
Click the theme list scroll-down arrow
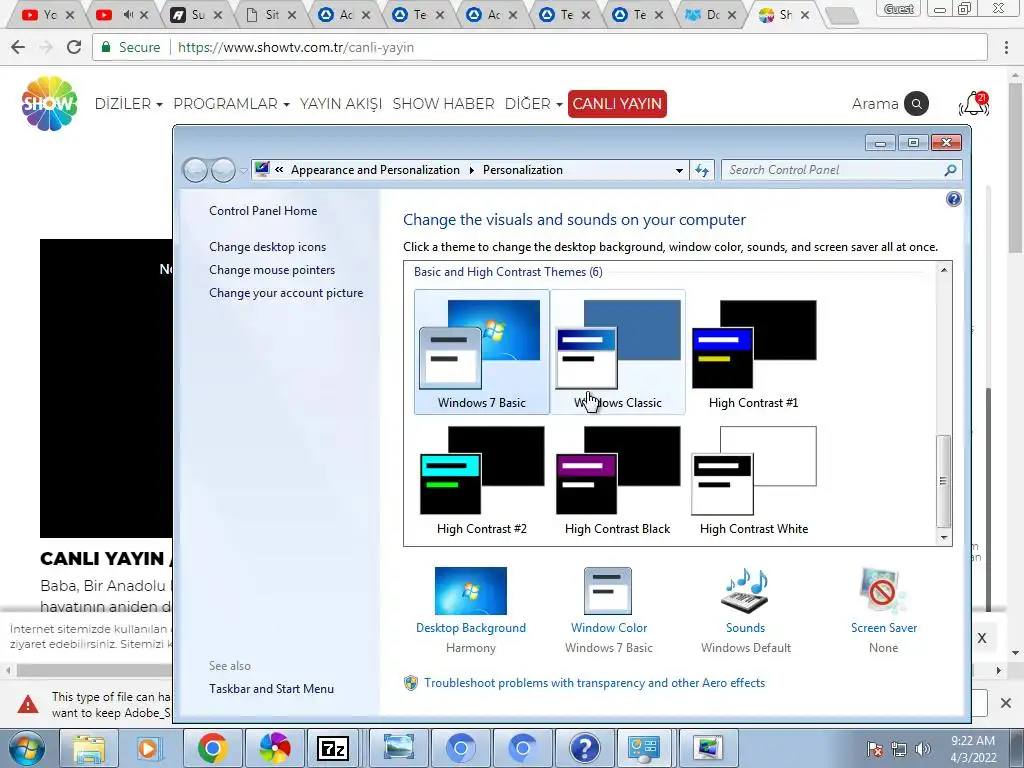pyautogui.click(x=944, y=537)
